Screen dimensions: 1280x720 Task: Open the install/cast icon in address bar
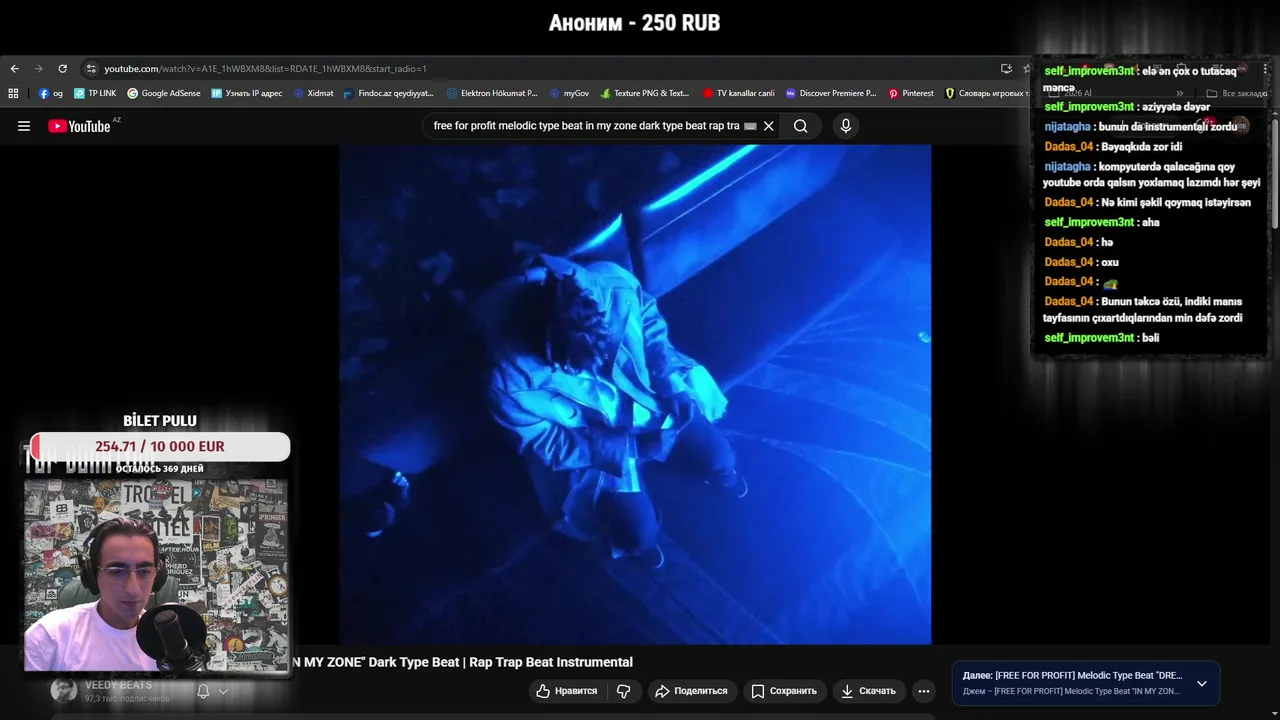tap(1006, 69)
